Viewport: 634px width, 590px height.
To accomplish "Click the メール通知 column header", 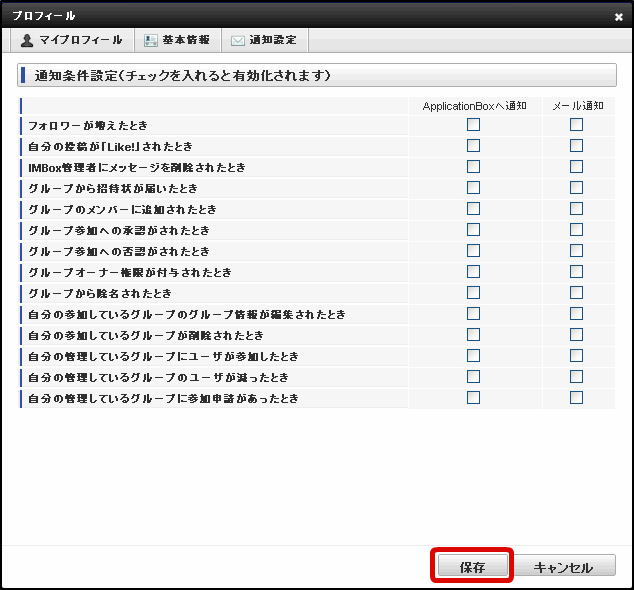I will click(578, 106).
